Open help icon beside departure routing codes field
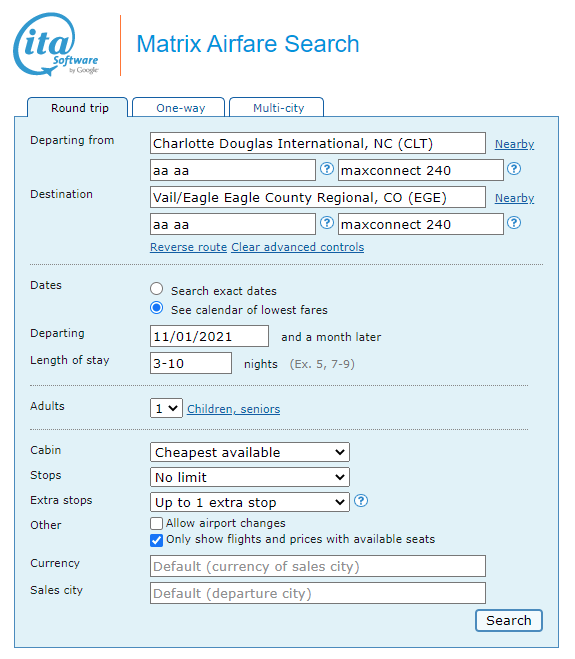 tap(327, 169)
